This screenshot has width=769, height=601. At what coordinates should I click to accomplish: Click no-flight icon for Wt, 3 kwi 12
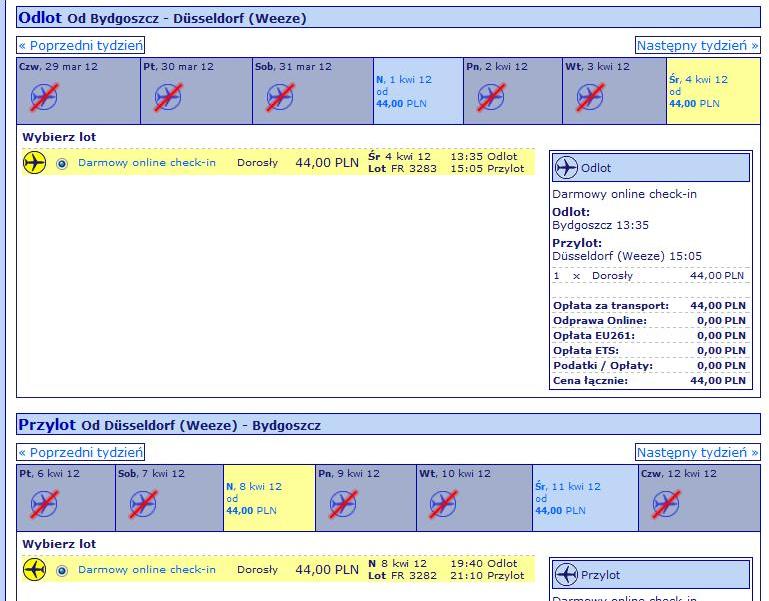(590, 97)
